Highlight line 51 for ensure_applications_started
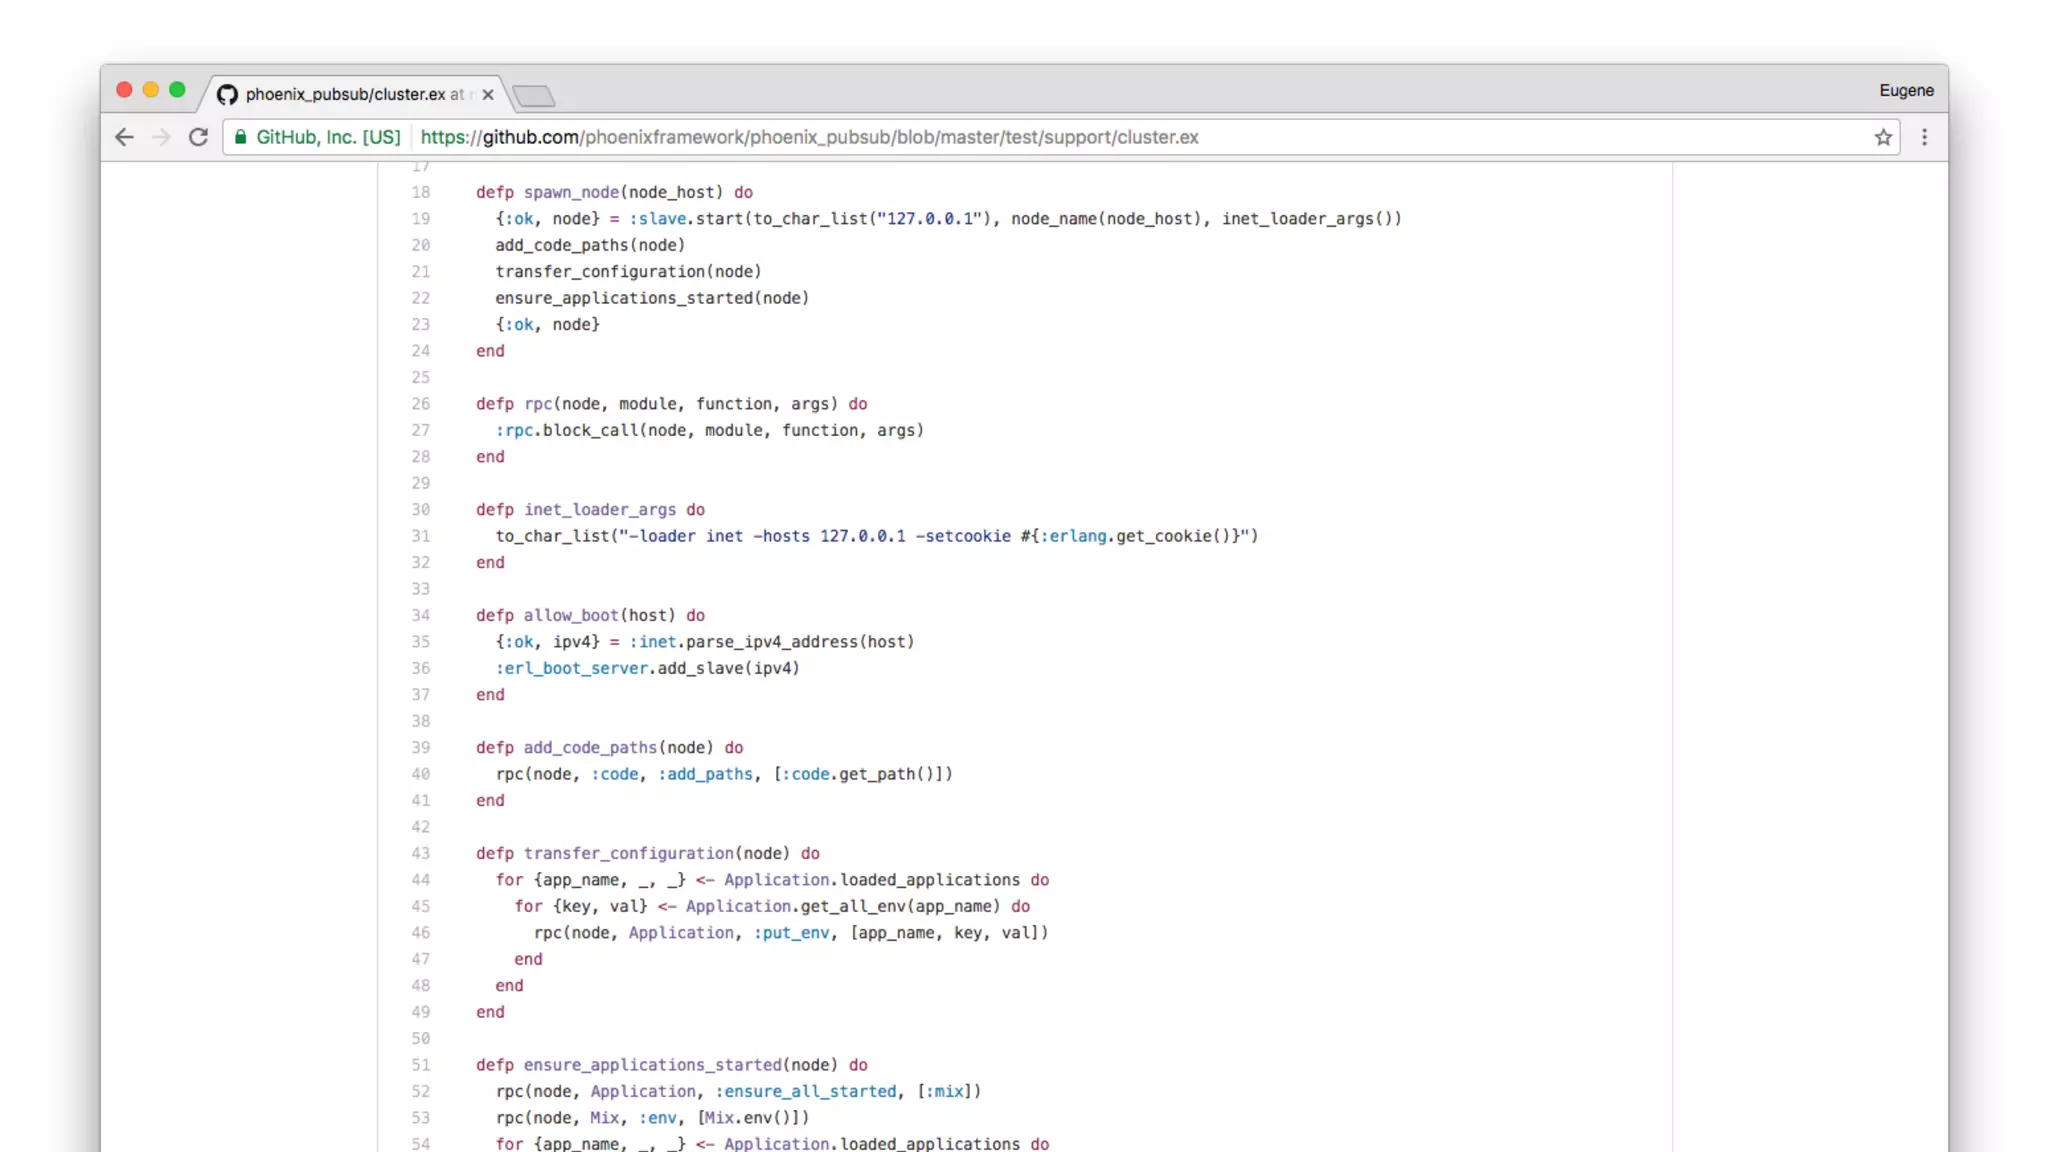This screenshot has height=1152, width=2048. click(421, 1065)
